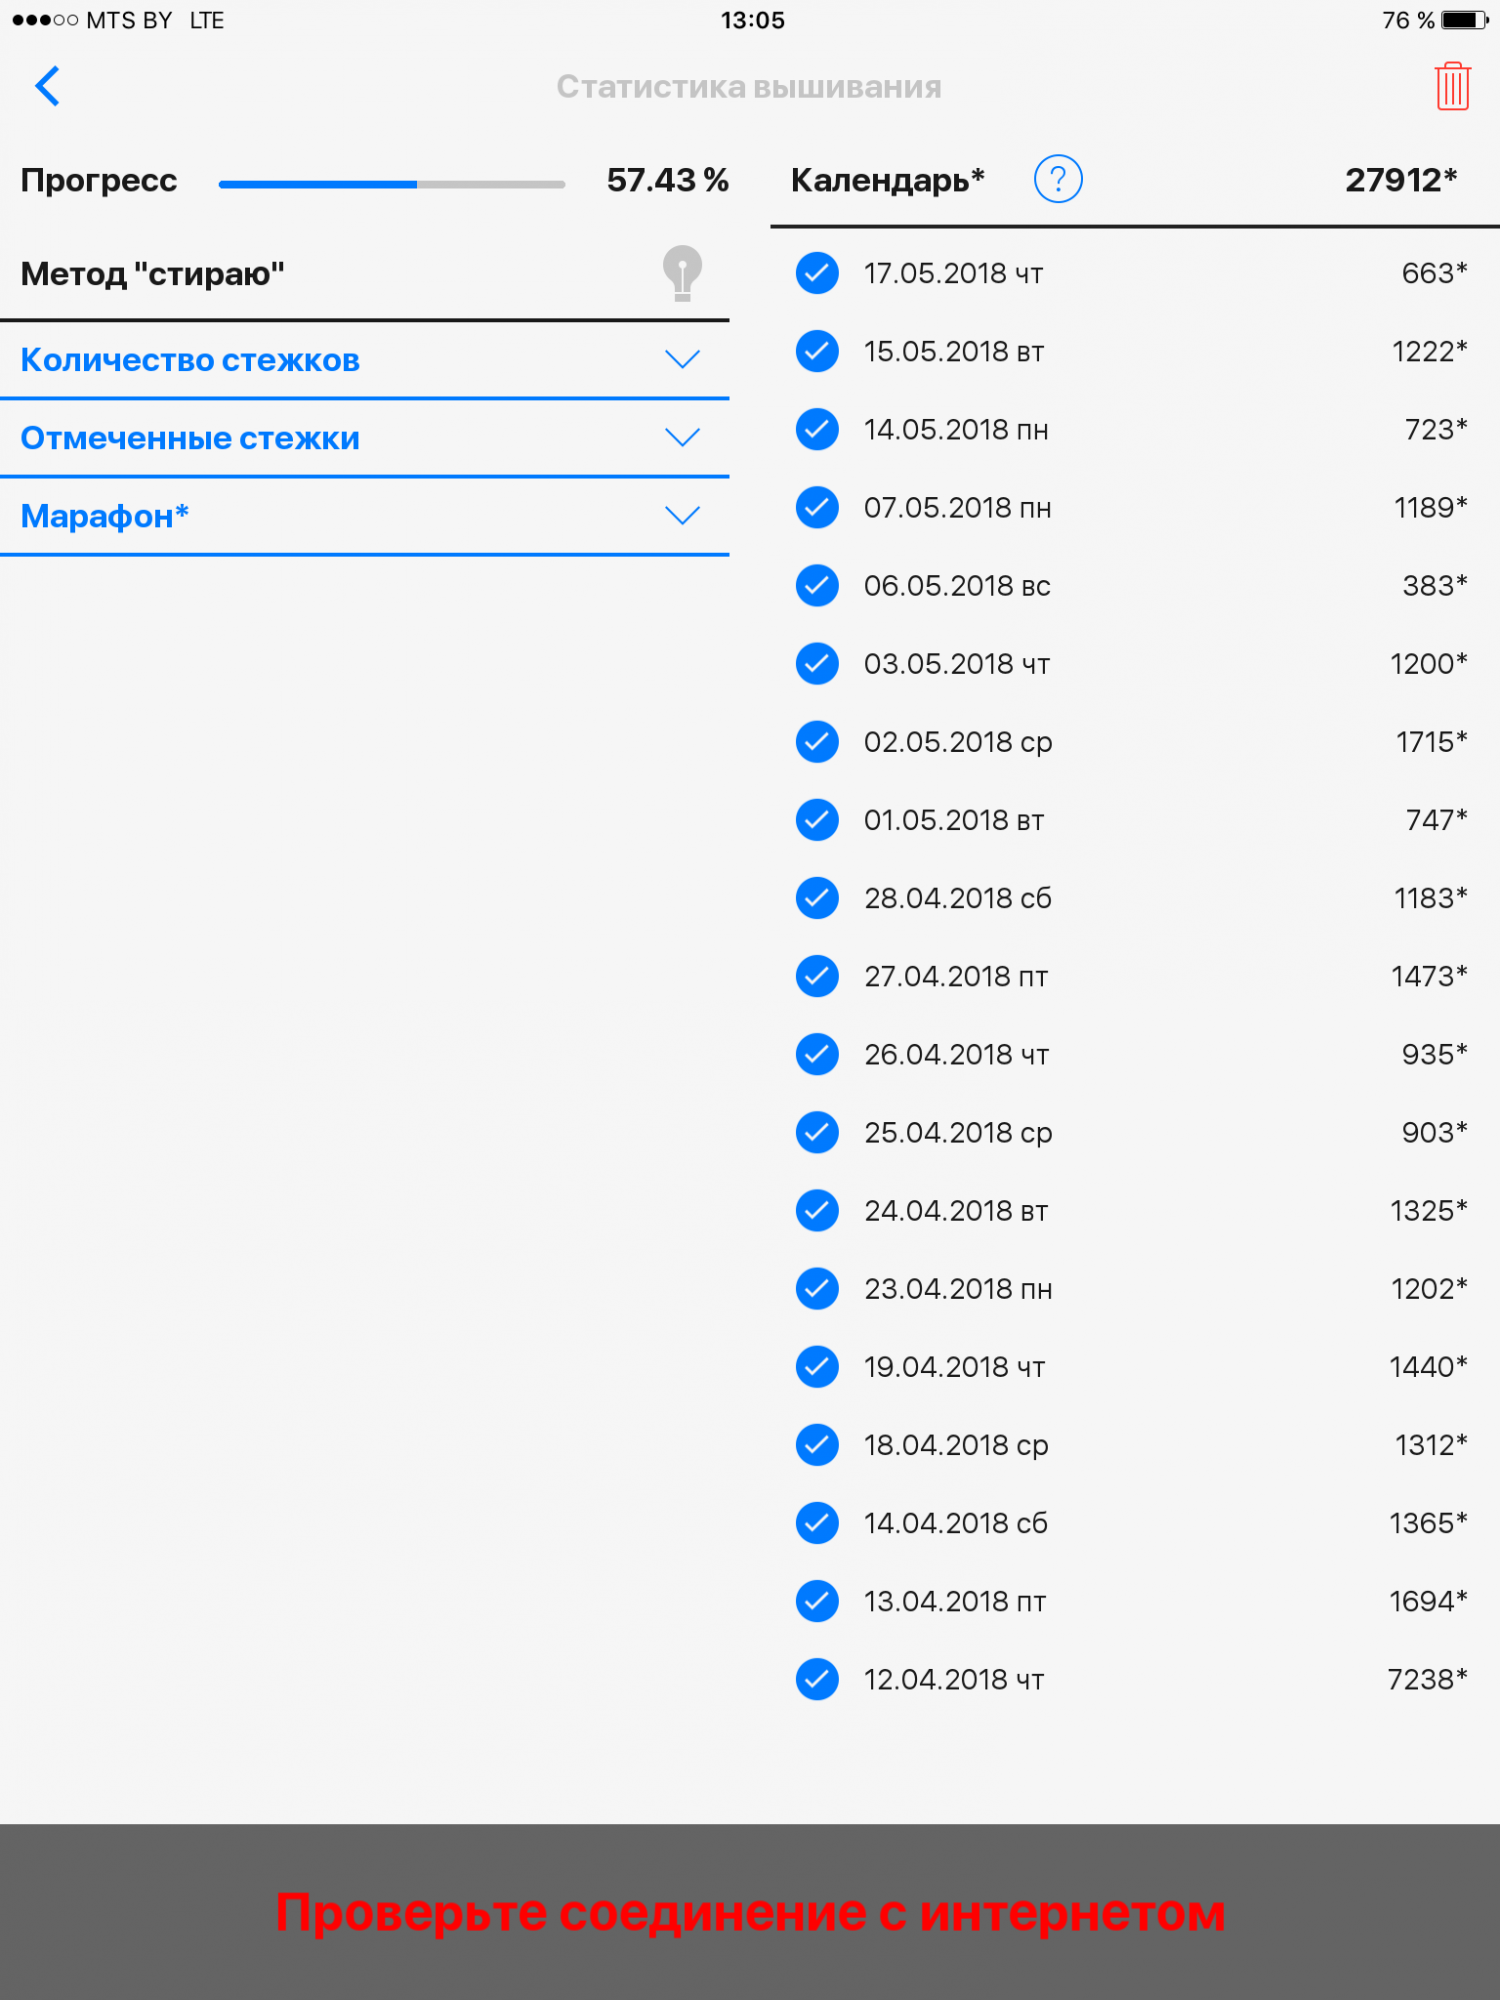
Task: Expand the Марафон* section arrow
Action: pos(682,515)
